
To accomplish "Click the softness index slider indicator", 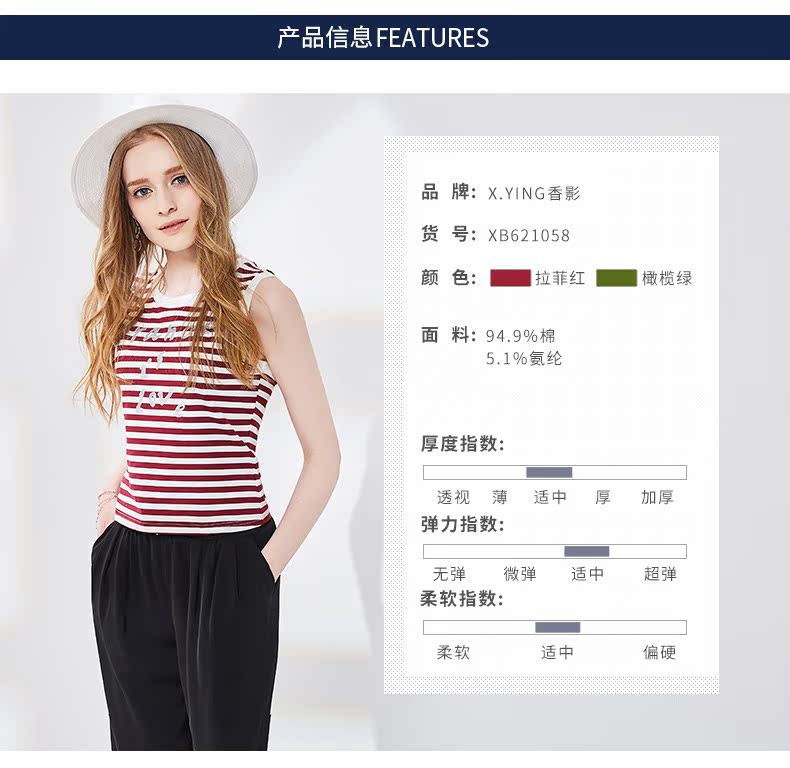I will [x=557, y=627].
